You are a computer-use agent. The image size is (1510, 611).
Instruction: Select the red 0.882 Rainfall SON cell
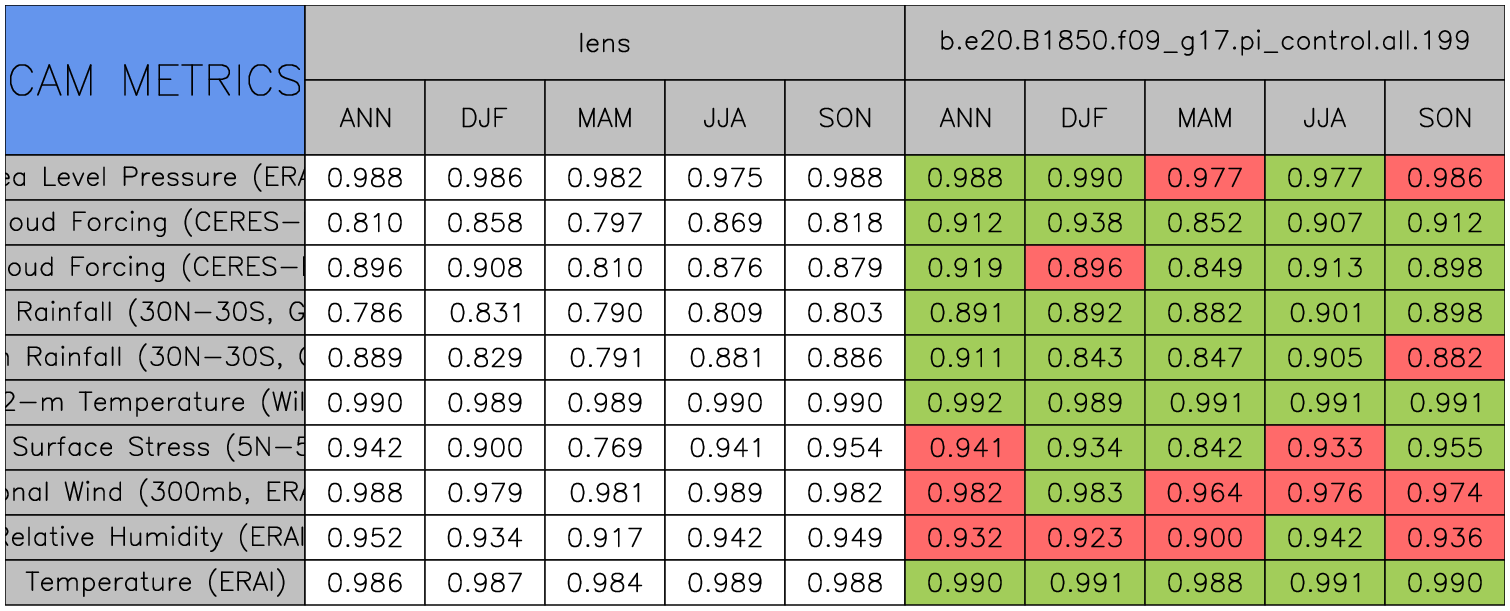tap(1445, 358)
